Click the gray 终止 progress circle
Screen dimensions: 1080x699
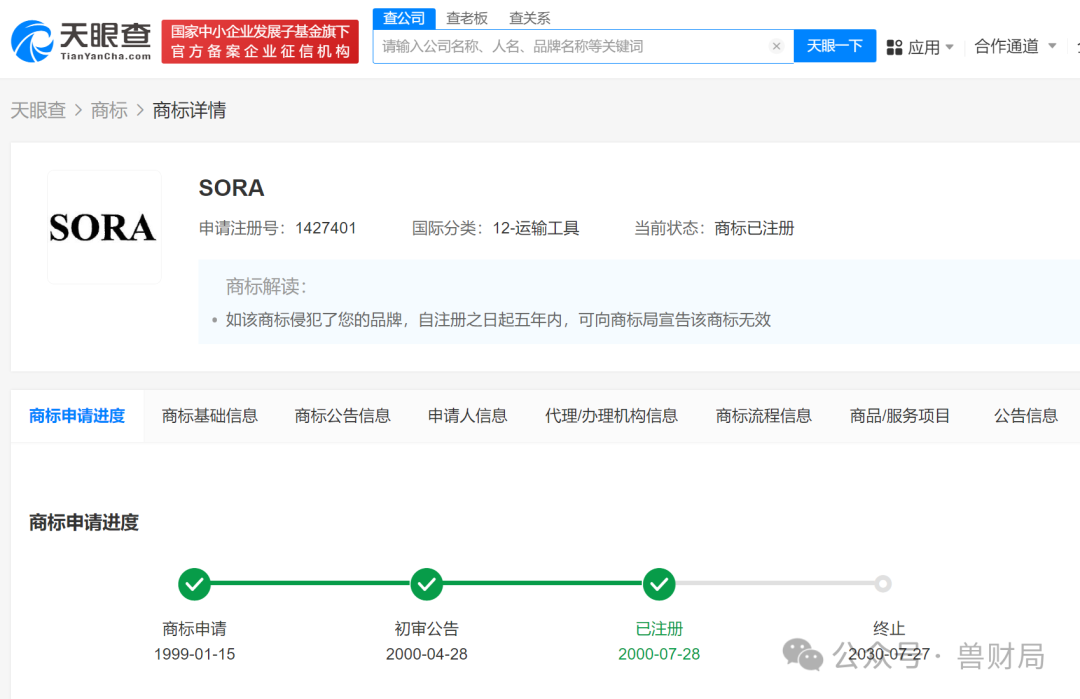[882, 584]
